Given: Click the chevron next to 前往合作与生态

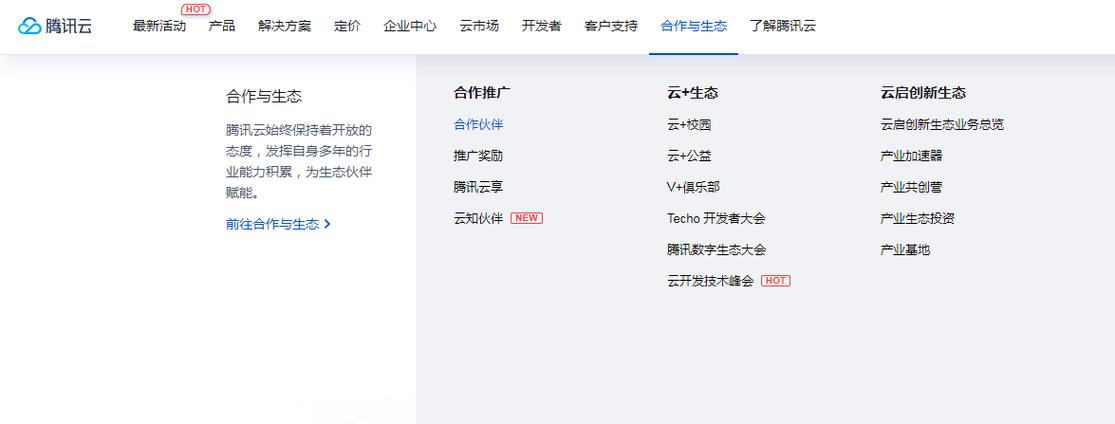Looking at the screenshot, I should [x=327, y=224].
